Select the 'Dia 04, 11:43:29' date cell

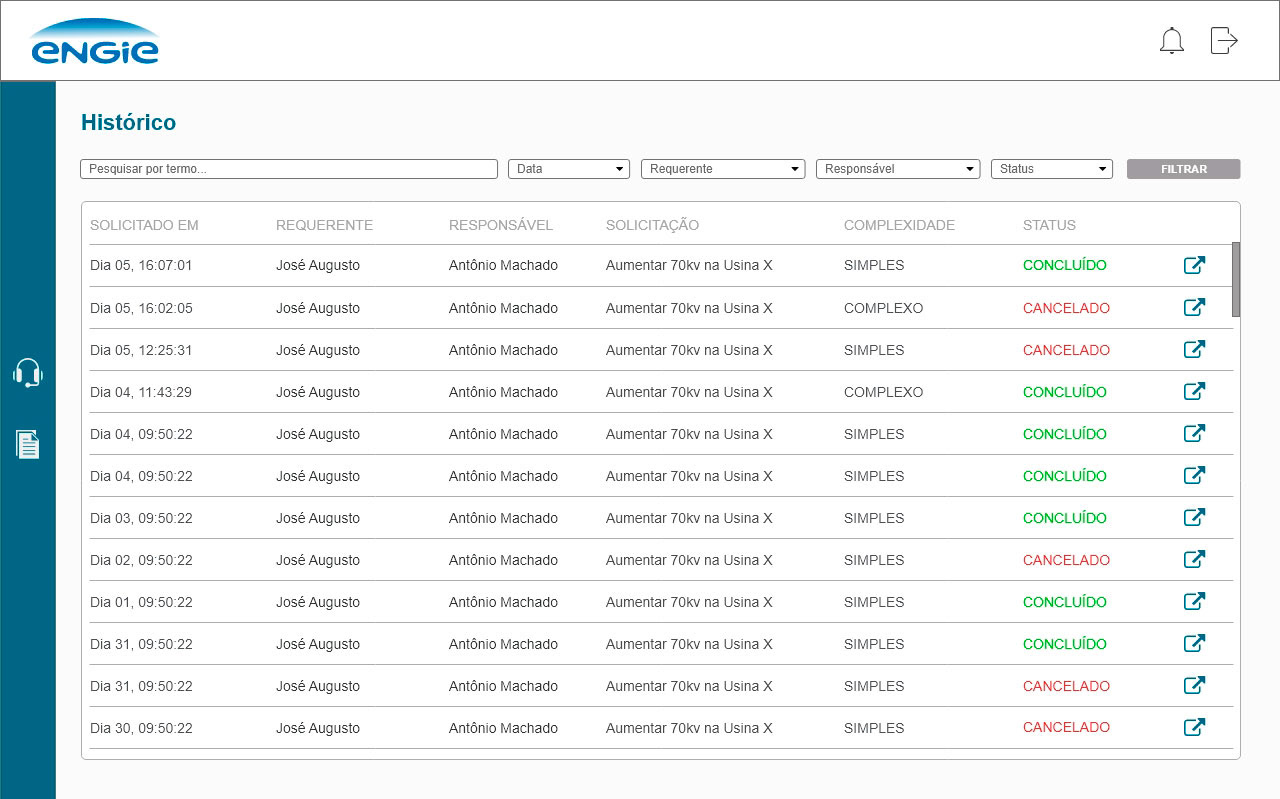coord(141,392)
